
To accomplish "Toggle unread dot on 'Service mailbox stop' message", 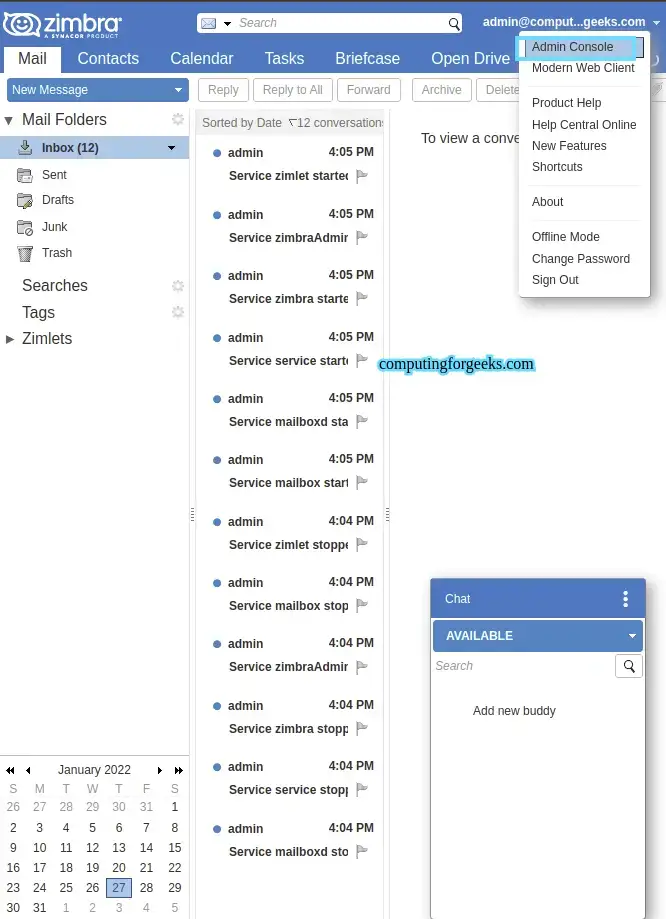I will point(217,583).
